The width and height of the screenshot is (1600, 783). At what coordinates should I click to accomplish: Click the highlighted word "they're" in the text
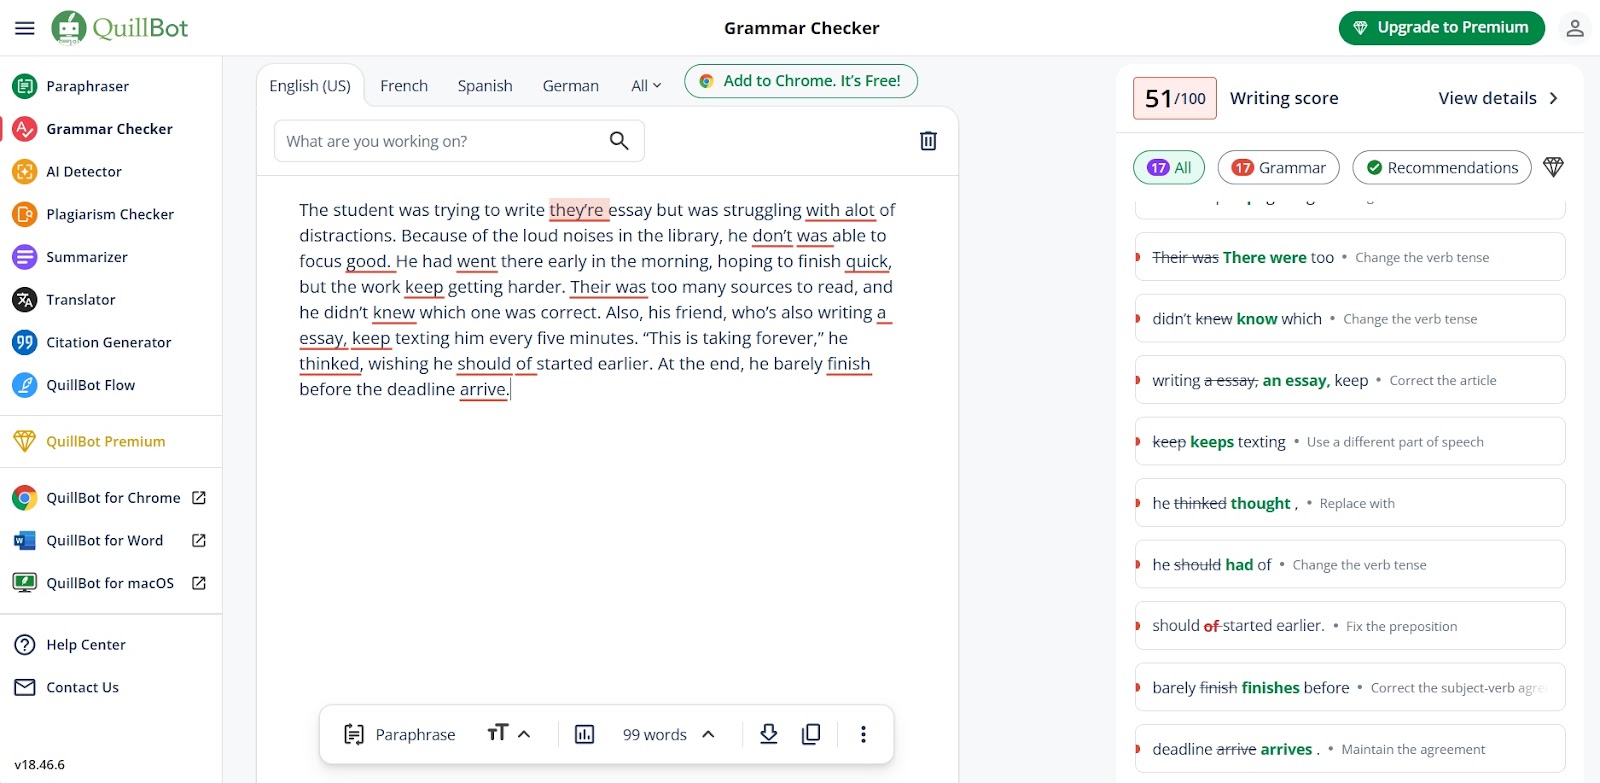point(577,210)
